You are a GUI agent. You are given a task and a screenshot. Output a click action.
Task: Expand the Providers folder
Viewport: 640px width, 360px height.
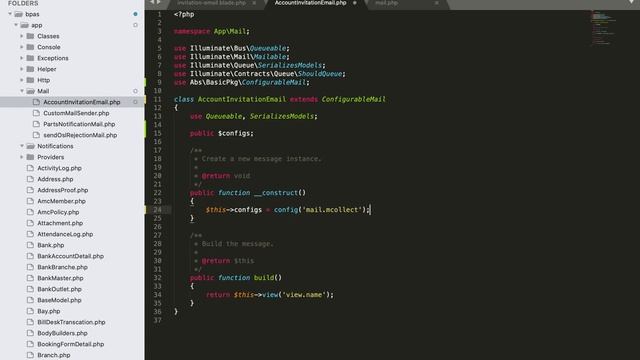click(x=22, y=157)
